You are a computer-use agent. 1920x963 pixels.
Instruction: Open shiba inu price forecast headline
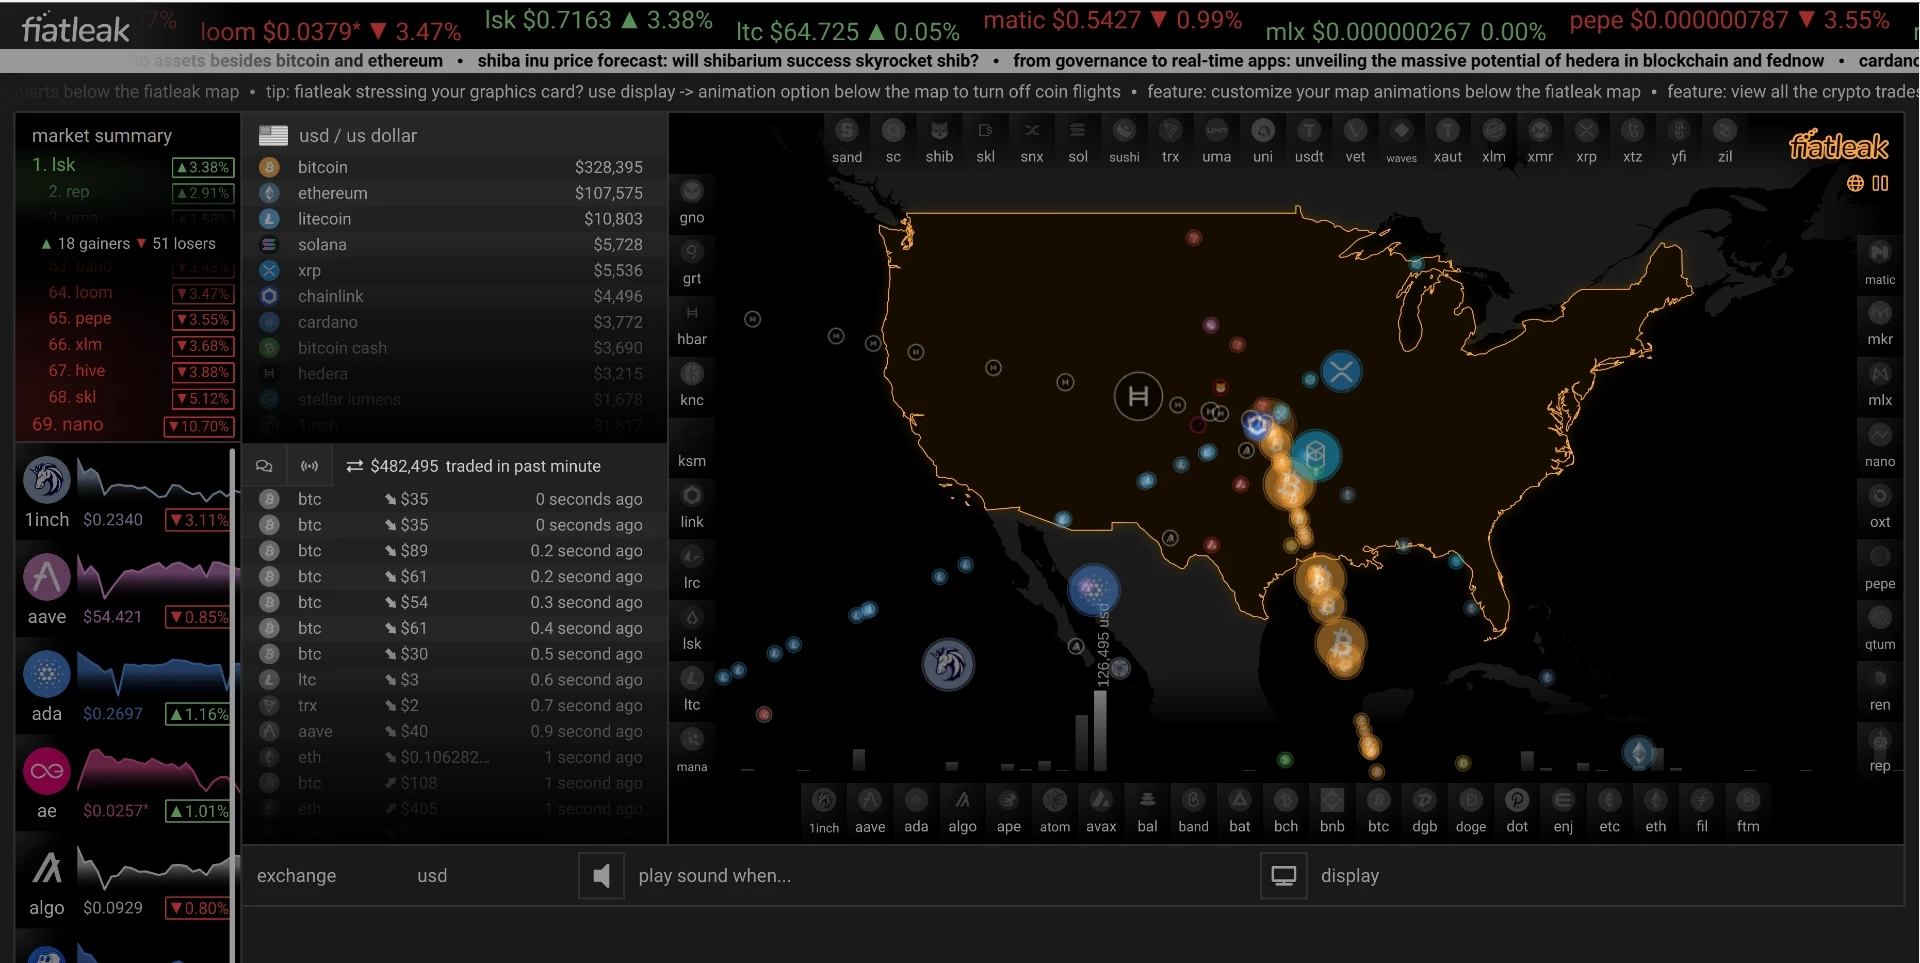(x=728, y=61)
